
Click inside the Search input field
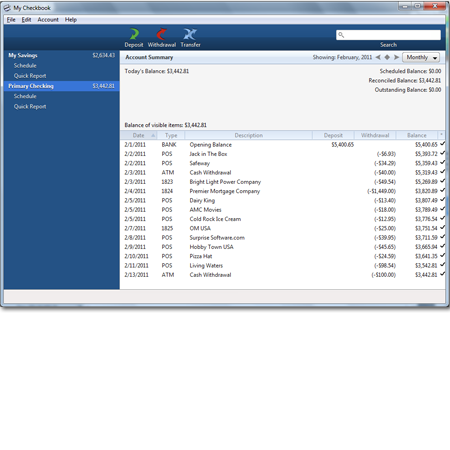click(x=392, y=35)
